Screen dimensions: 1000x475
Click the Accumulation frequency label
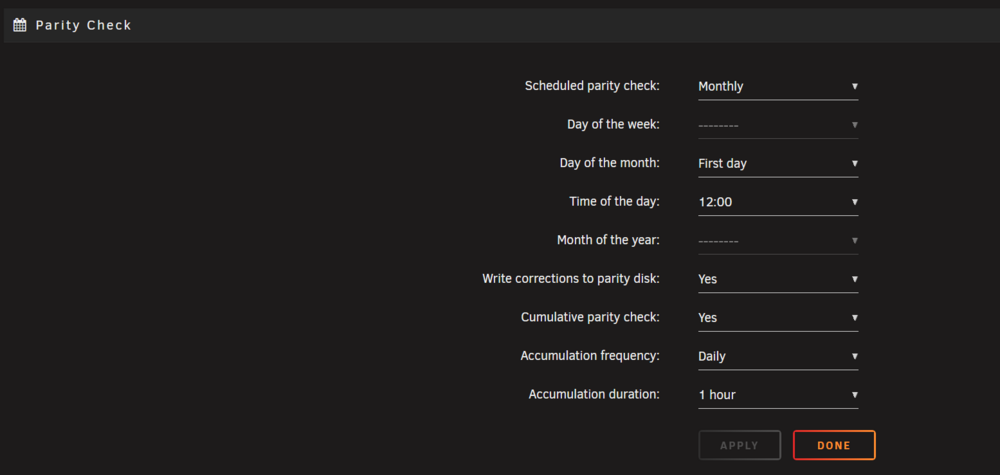tap(590, 356)
